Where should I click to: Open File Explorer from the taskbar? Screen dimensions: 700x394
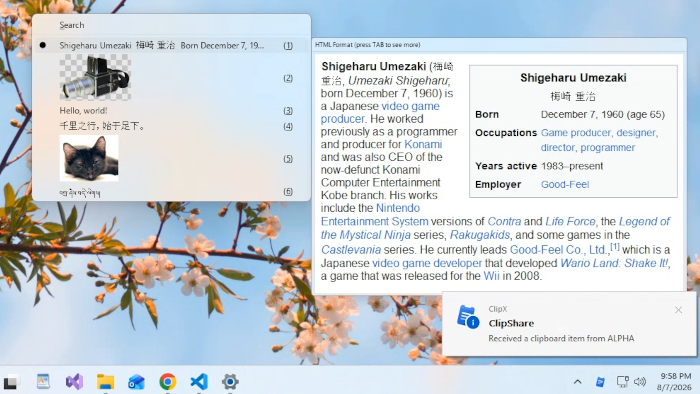pyautogui.click(x=105, y=382)
